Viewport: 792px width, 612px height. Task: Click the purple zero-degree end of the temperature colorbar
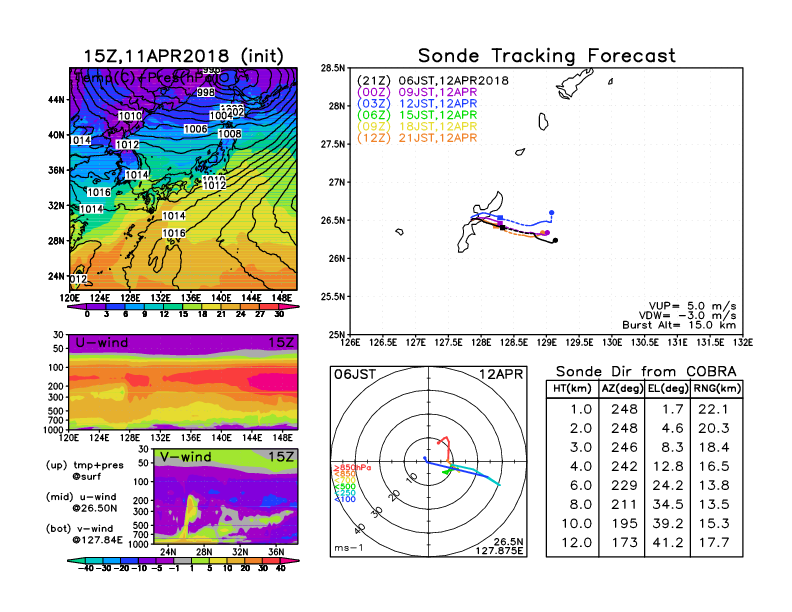76,307
